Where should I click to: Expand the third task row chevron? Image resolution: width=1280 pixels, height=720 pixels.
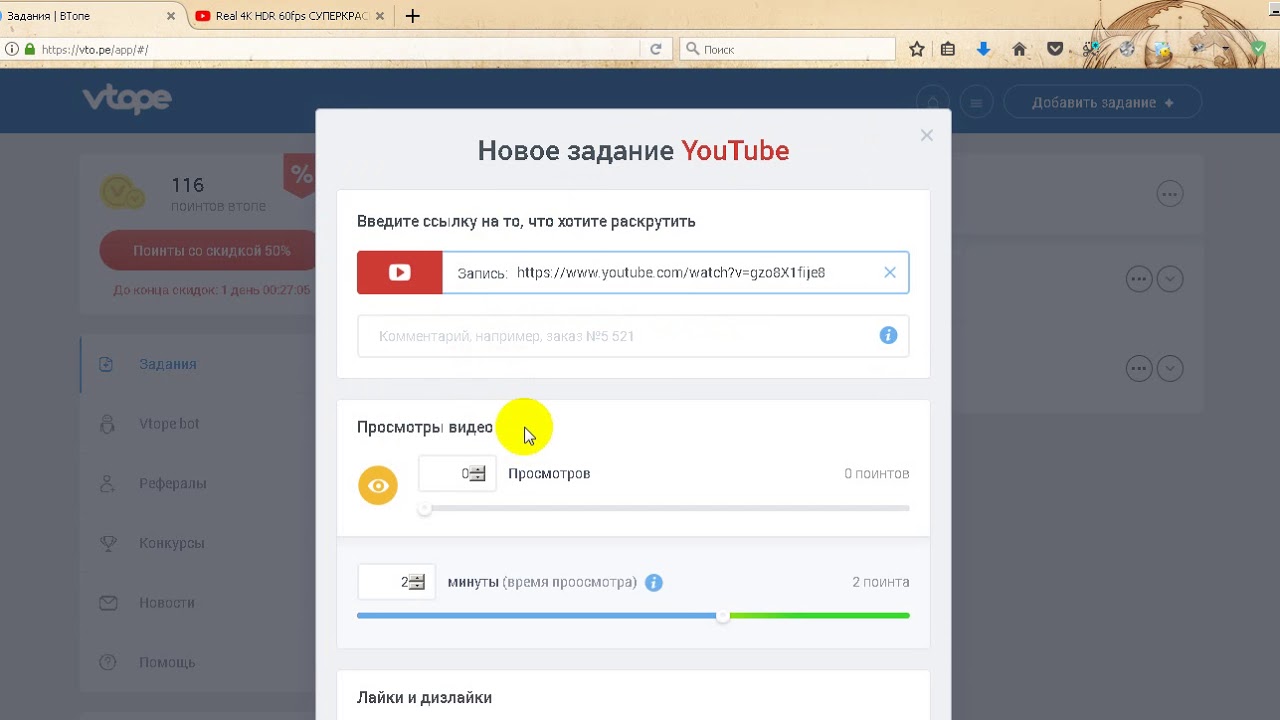pyautogui.click(x=1170, y=369)
